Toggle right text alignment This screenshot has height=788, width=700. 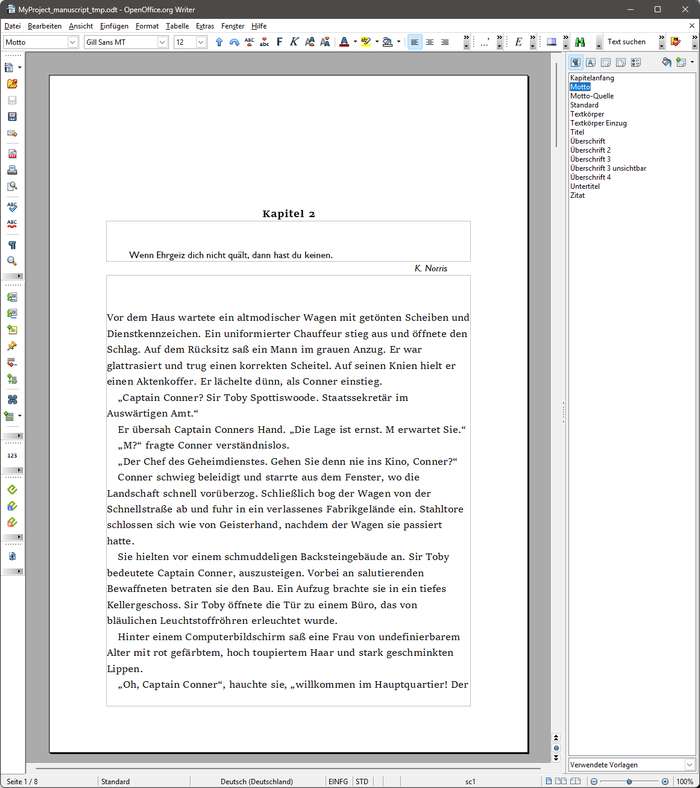[x=445, y=42]
